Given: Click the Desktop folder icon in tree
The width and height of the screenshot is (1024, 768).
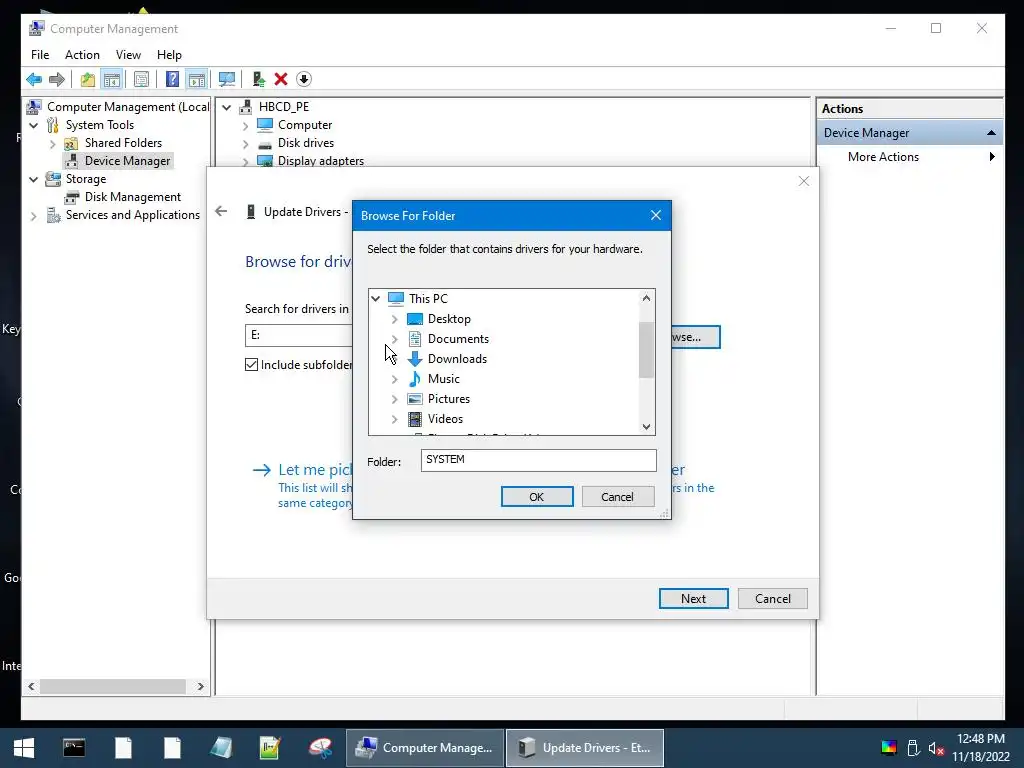Looking at the screenshot, I should [415, 319].
